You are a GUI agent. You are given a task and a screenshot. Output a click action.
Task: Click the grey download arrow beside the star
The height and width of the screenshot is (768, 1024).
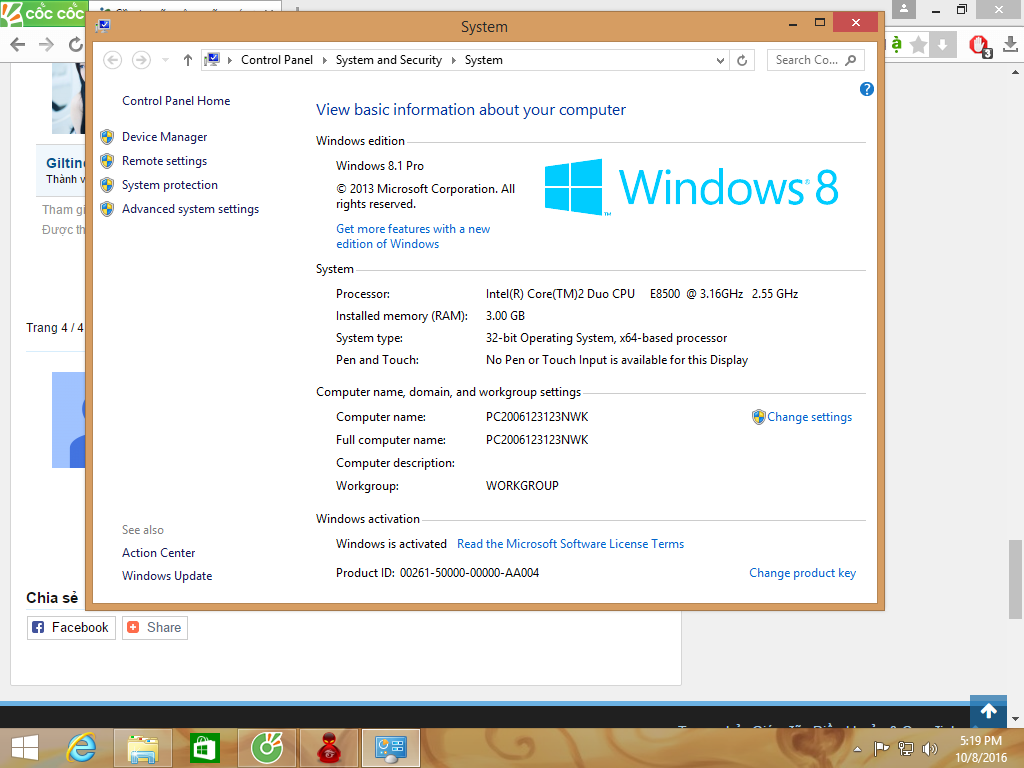942,44
